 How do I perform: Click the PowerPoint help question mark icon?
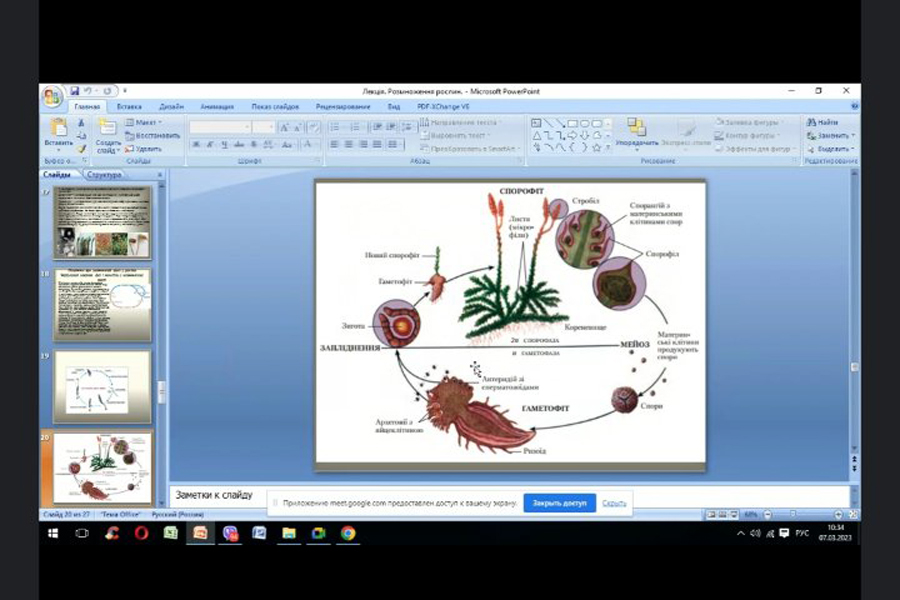pyautogui.click(x=855, y=106)
